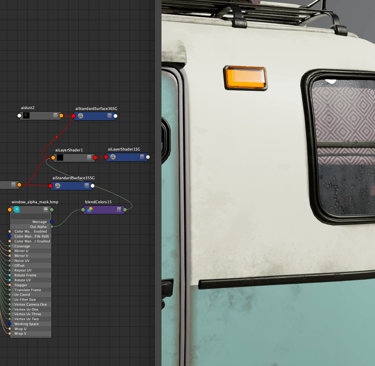Click the orange output port of aidust2

pos(61,116)
